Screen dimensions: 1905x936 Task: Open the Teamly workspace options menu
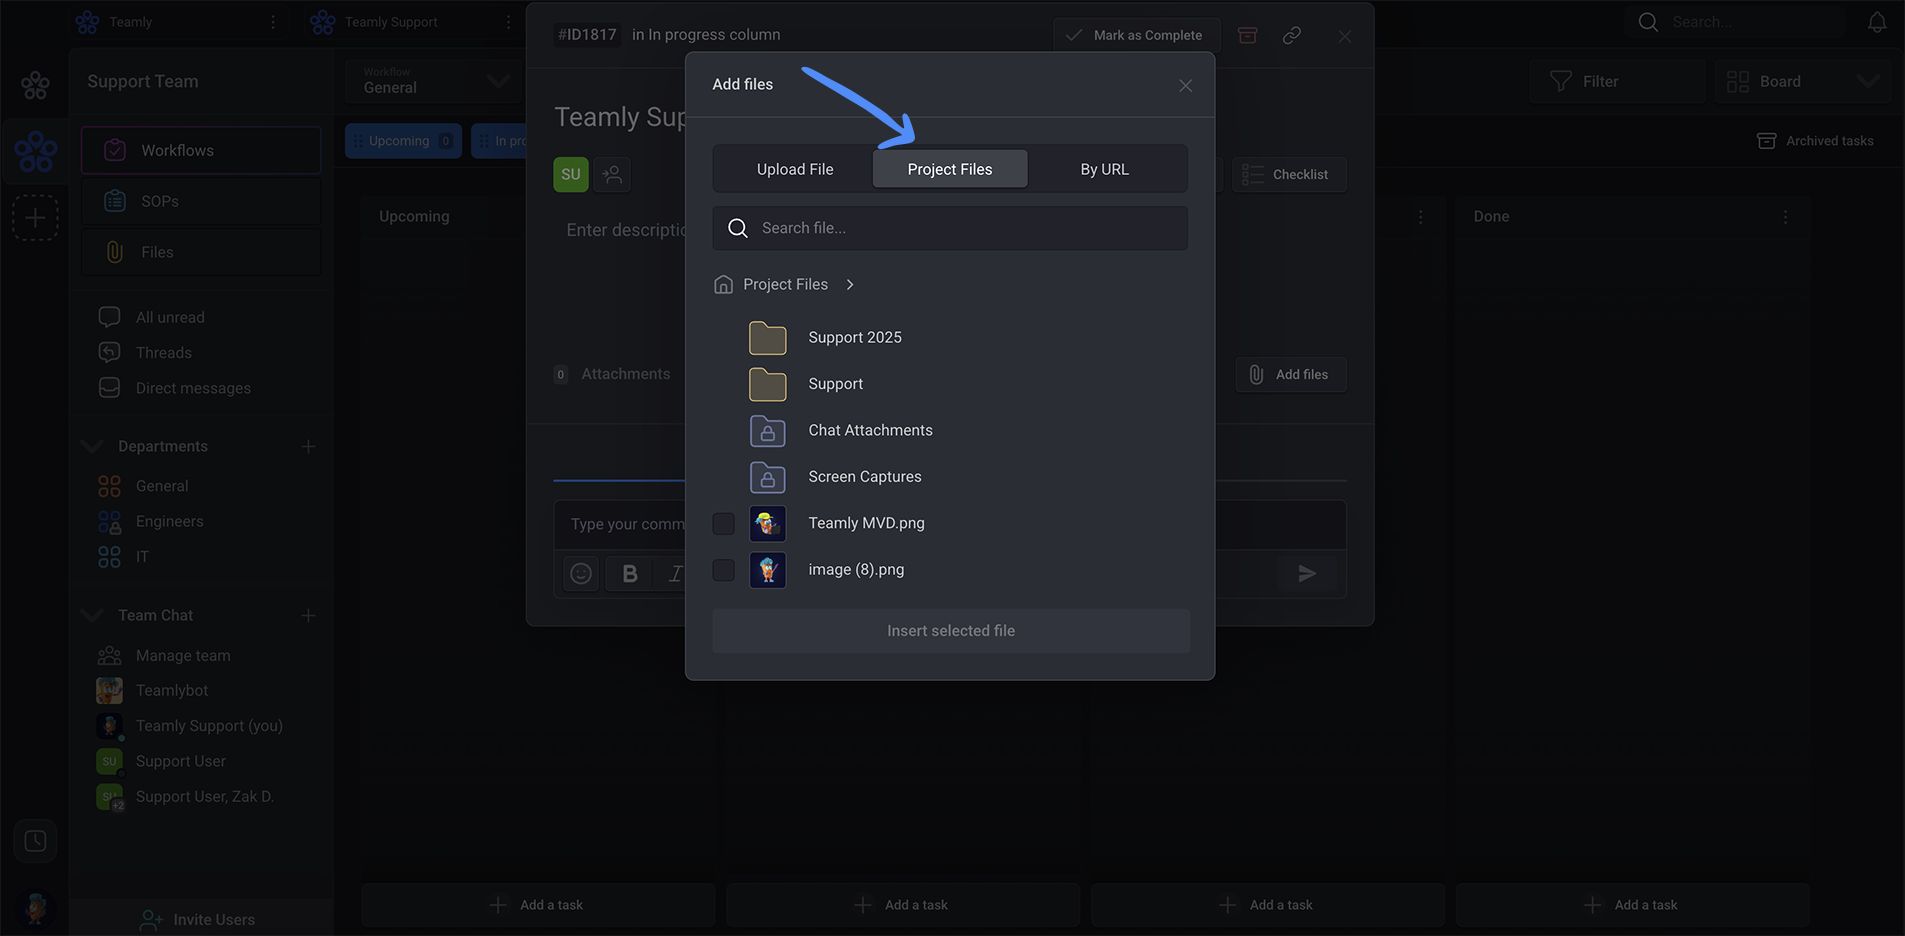pyautogui.click(x=273, y=22)
